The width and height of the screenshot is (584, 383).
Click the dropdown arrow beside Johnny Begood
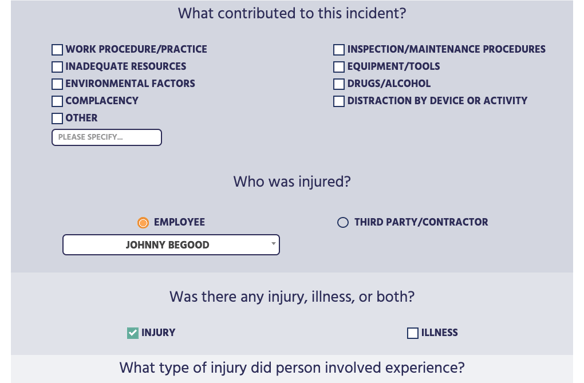[x=273, y=244]
